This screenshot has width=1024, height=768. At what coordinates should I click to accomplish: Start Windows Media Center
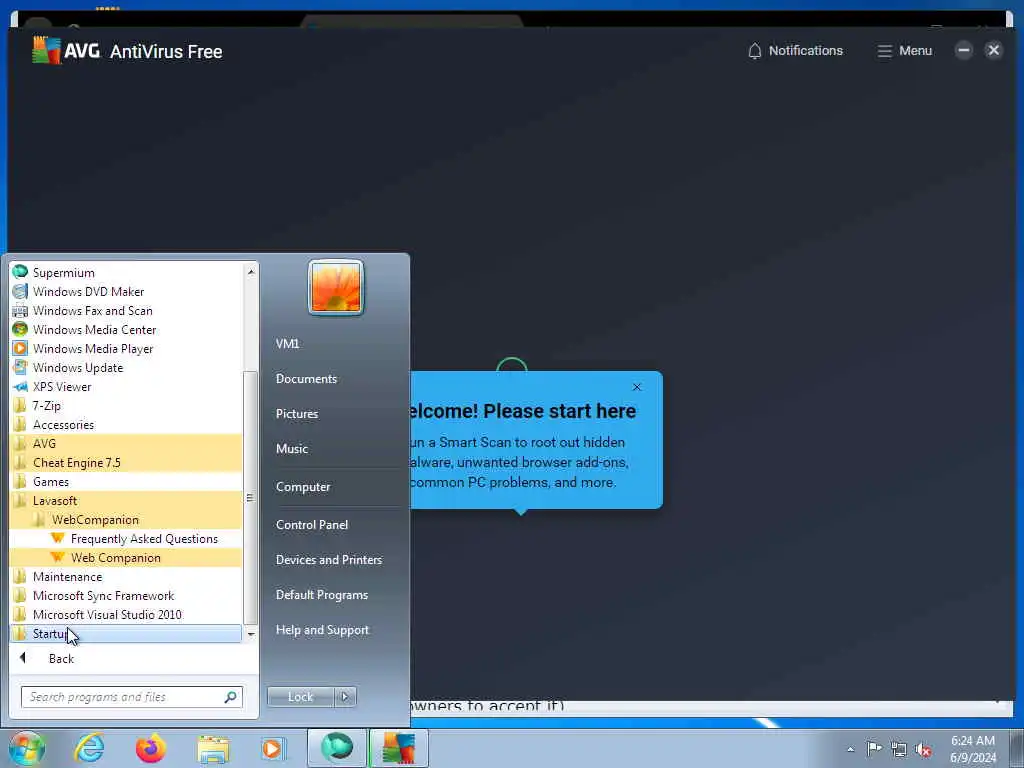click(x=126, y=329)
